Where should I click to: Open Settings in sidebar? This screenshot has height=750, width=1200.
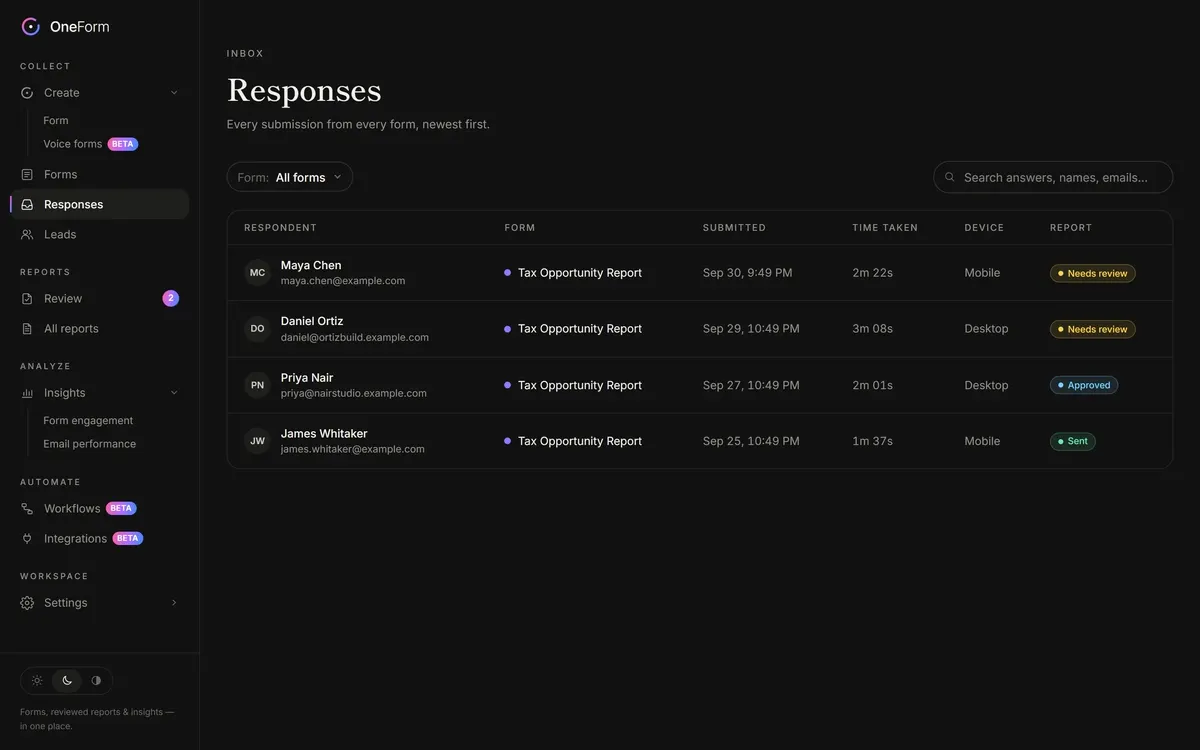point(99,603)
